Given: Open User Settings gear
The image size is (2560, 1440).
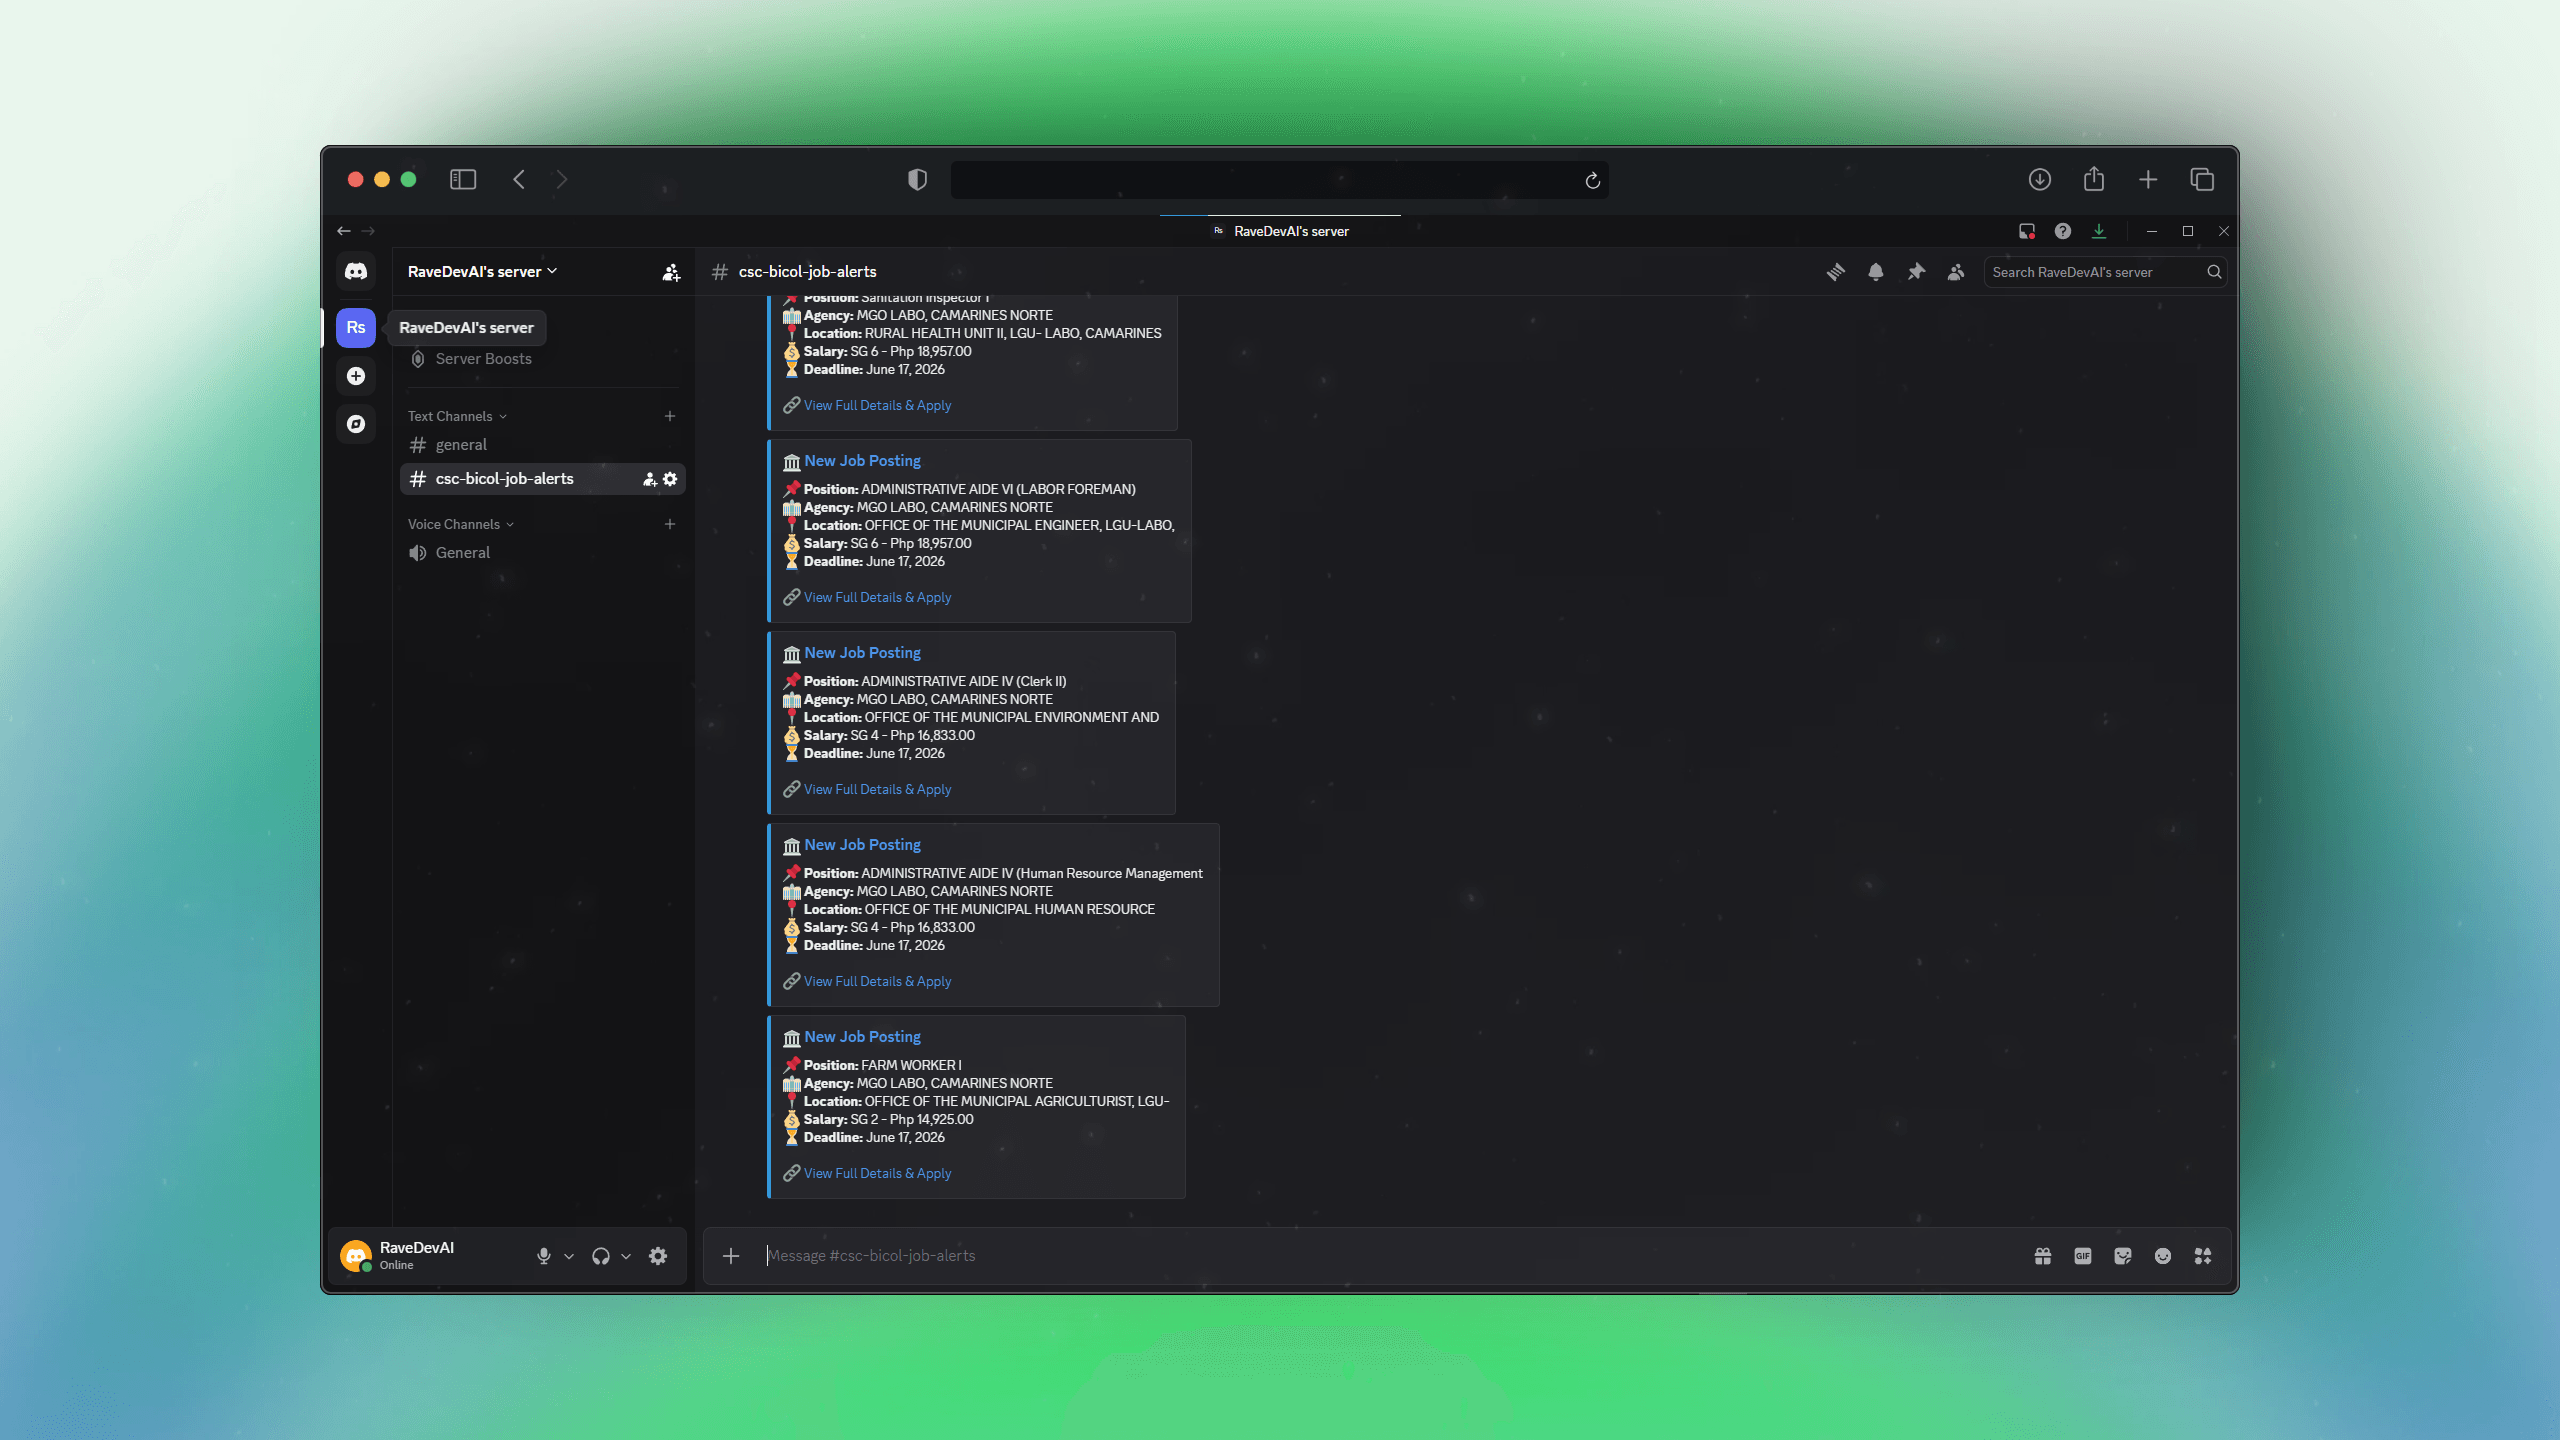Looking at the screenshot, I should 658,1256.
